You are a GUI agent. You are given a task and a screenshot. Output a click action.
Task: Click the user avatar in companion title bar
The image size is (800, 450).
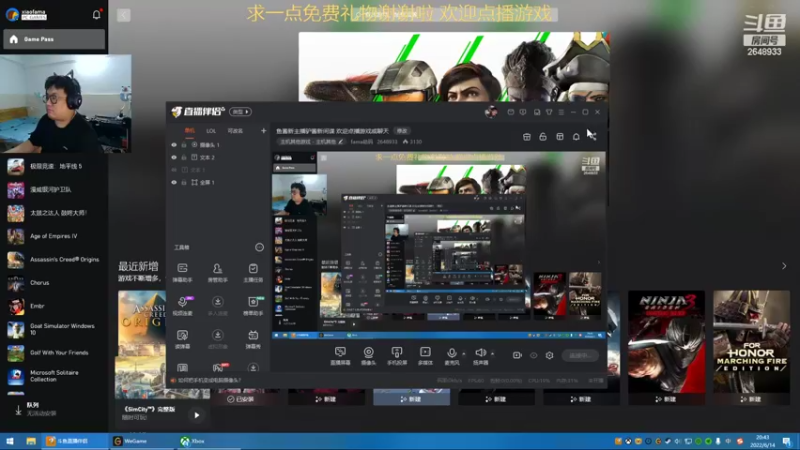click(x=491, y=112)
